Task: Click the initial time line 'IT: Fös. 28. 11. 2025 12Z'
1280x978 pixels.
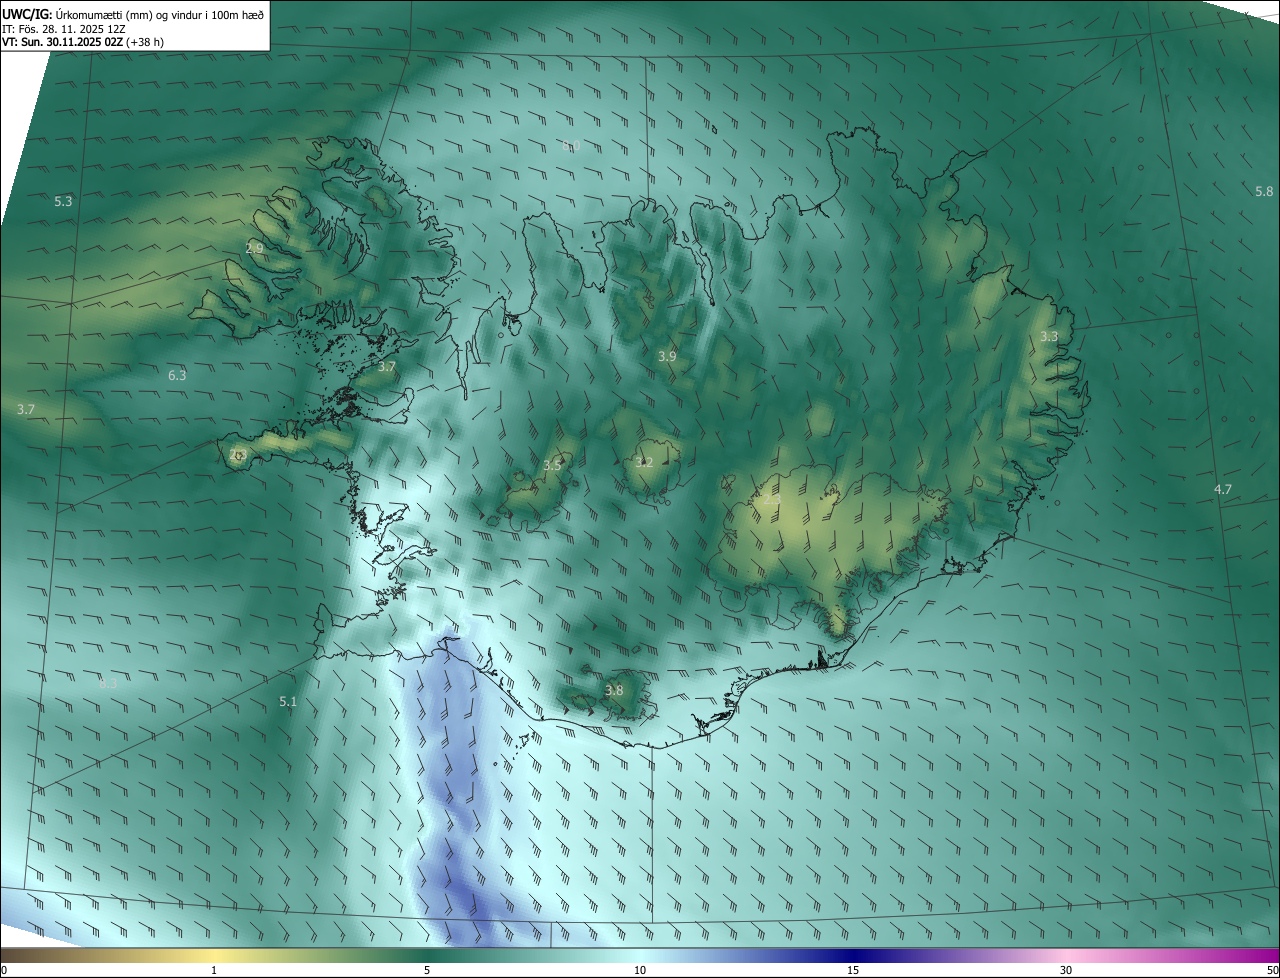Action: (x=64, y=29)
